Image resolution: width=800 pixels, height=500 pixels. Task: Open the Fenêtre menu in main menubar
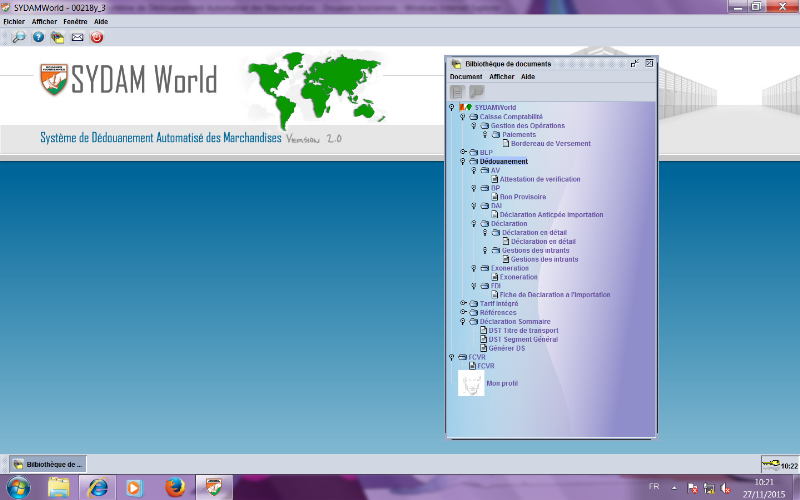tap(74, 21)
